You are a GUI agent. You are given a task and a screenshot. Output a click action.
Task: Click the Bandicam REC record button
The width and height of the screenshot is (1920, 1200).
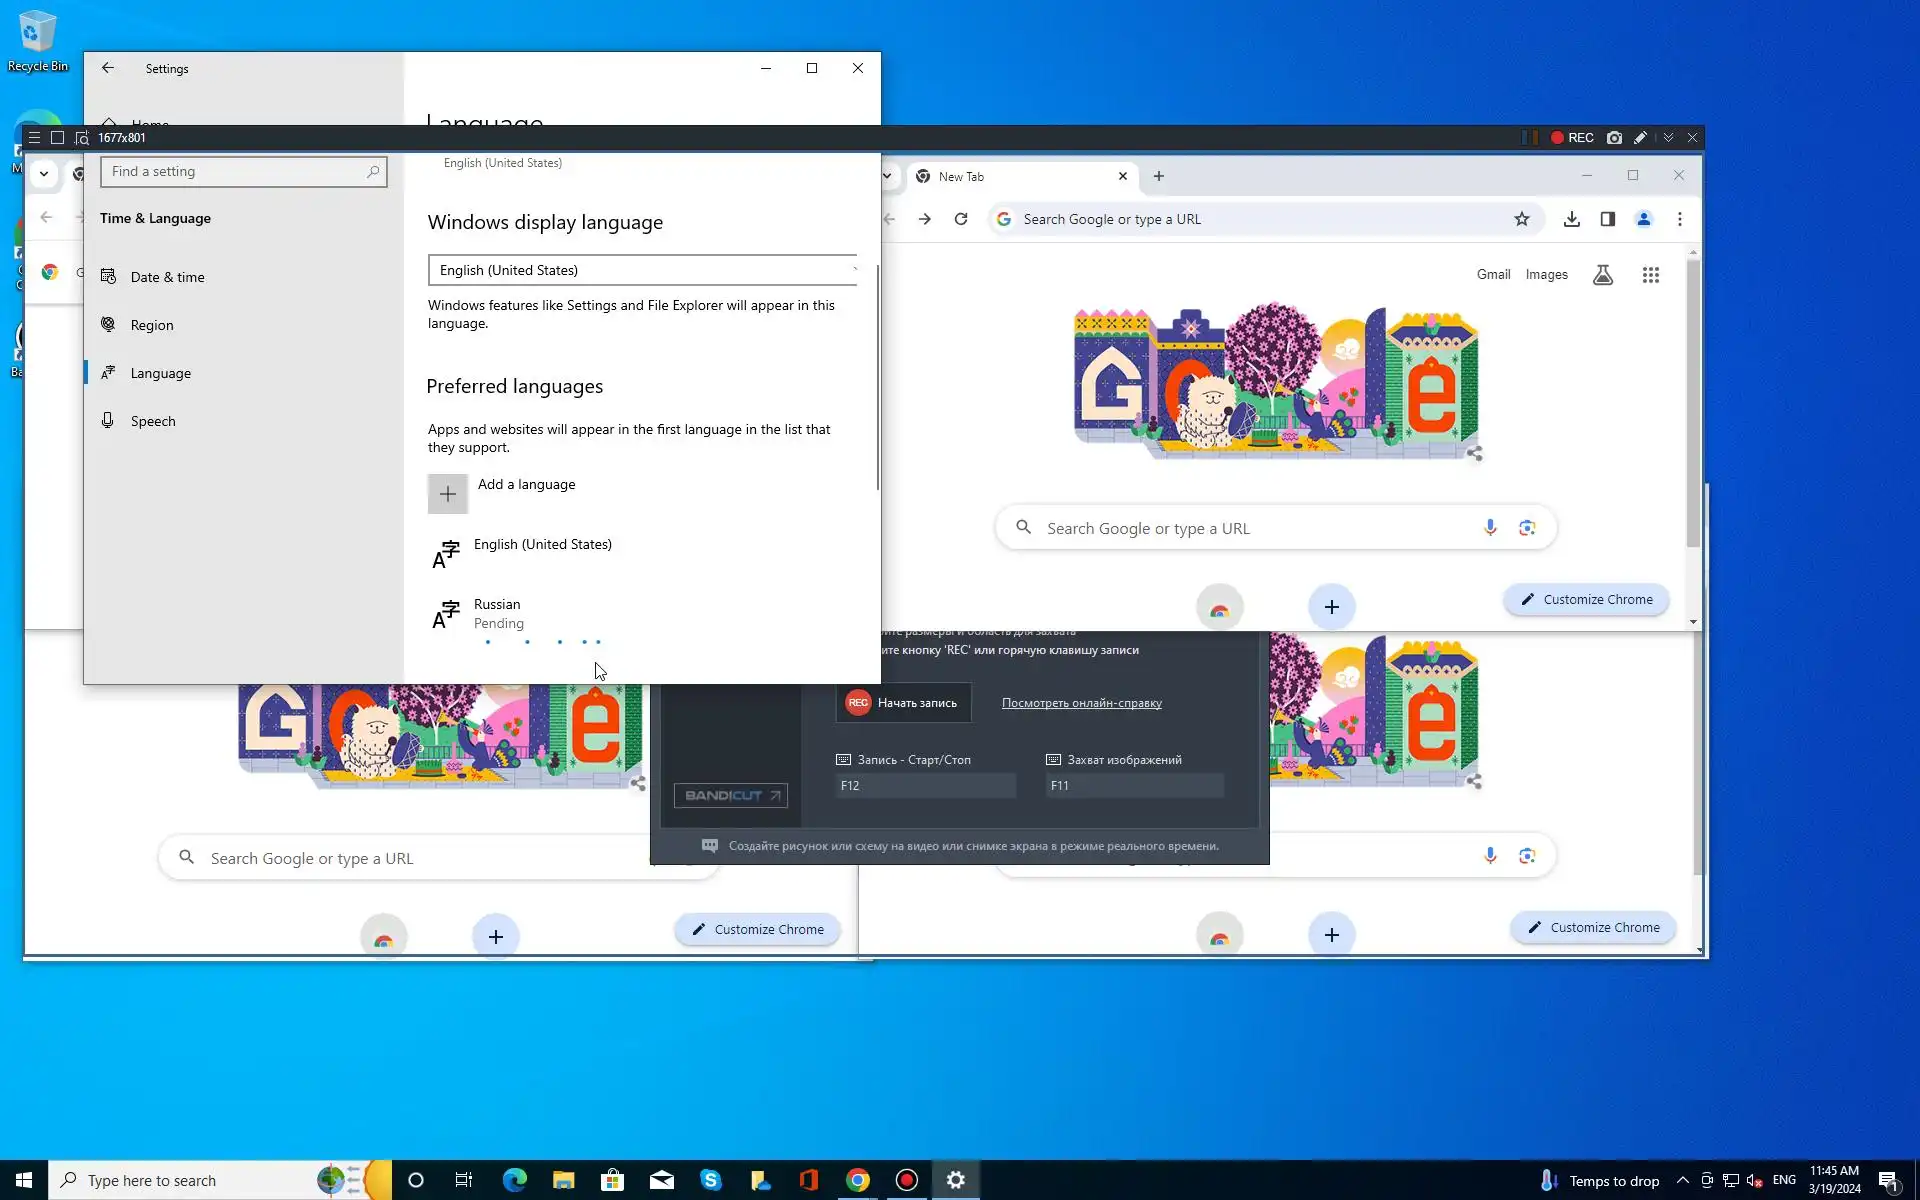[1572, 138]
